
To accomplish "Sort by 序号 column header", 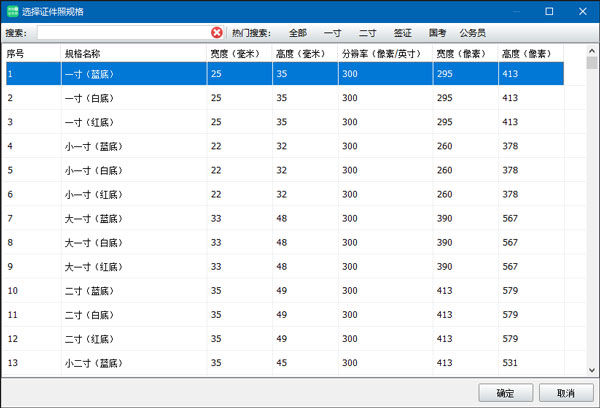I will coord(31,54).
